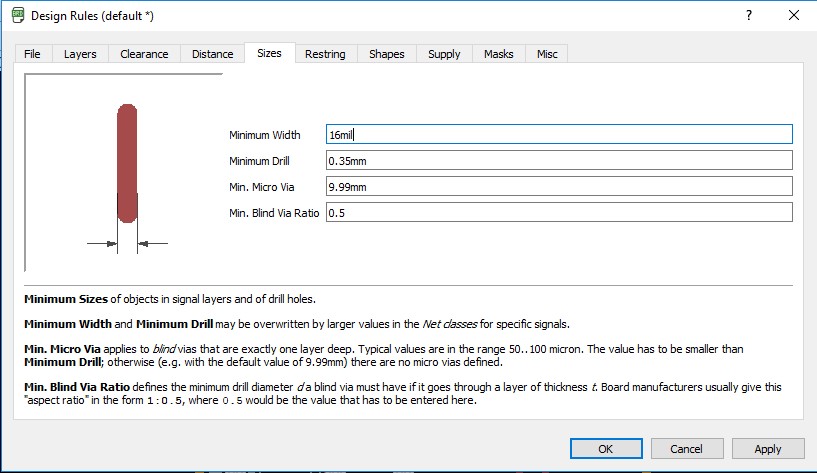The width and height of the screenshot is (817, 473).
Task: Click the 'Min. Micro Via' label
Action: coord(262,187)
